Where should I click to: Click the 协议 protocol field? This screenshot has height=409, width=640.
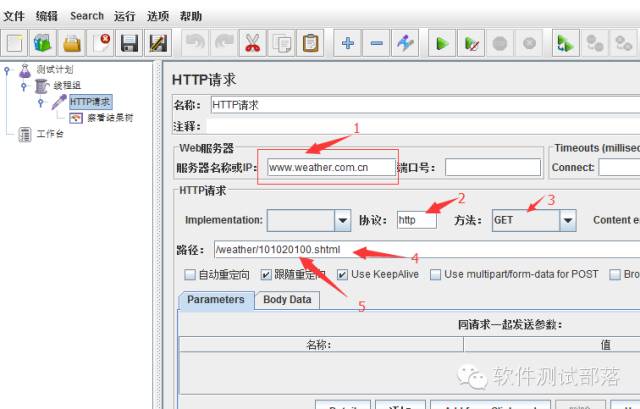pyautogui.click(x=417, y=220)
